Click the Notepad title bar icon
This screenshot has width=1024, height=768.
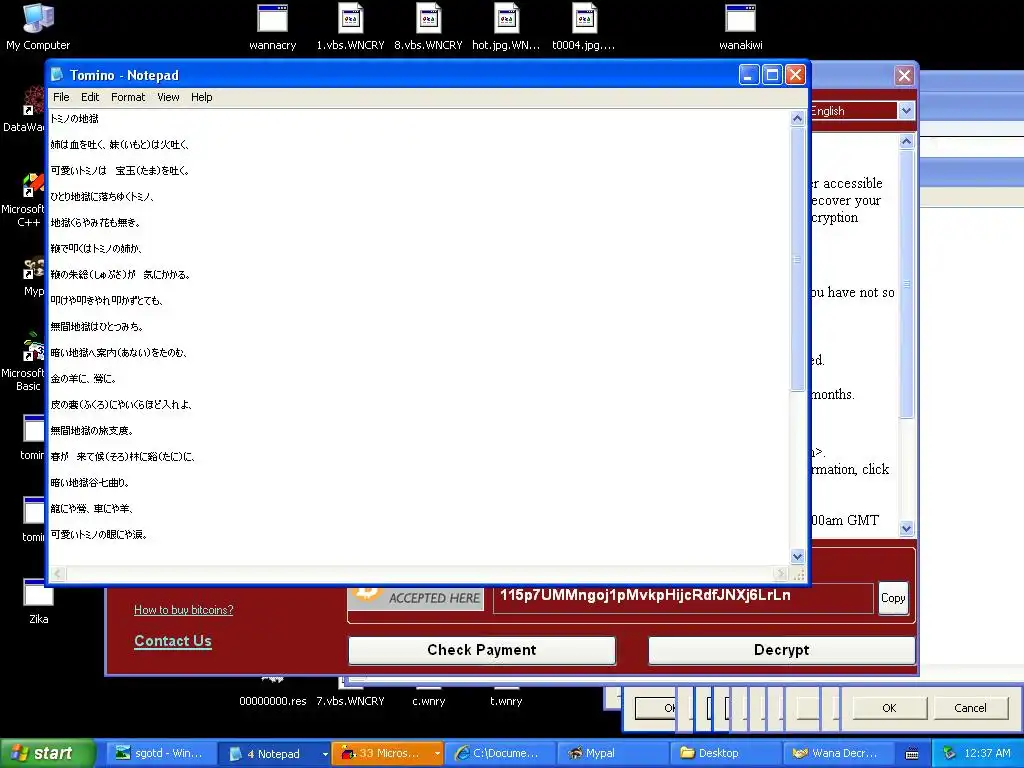click(57, 75)
